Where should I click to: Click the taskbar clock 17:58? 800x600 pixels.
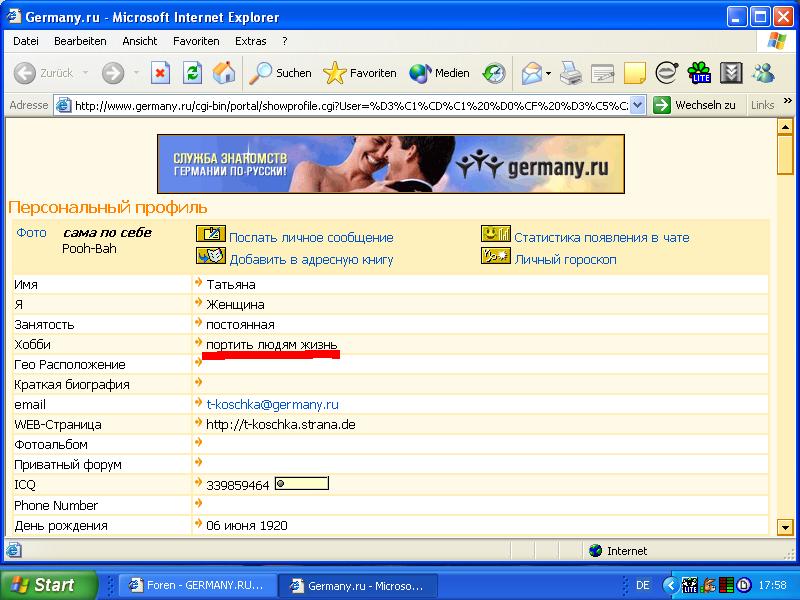coord(772,585)
